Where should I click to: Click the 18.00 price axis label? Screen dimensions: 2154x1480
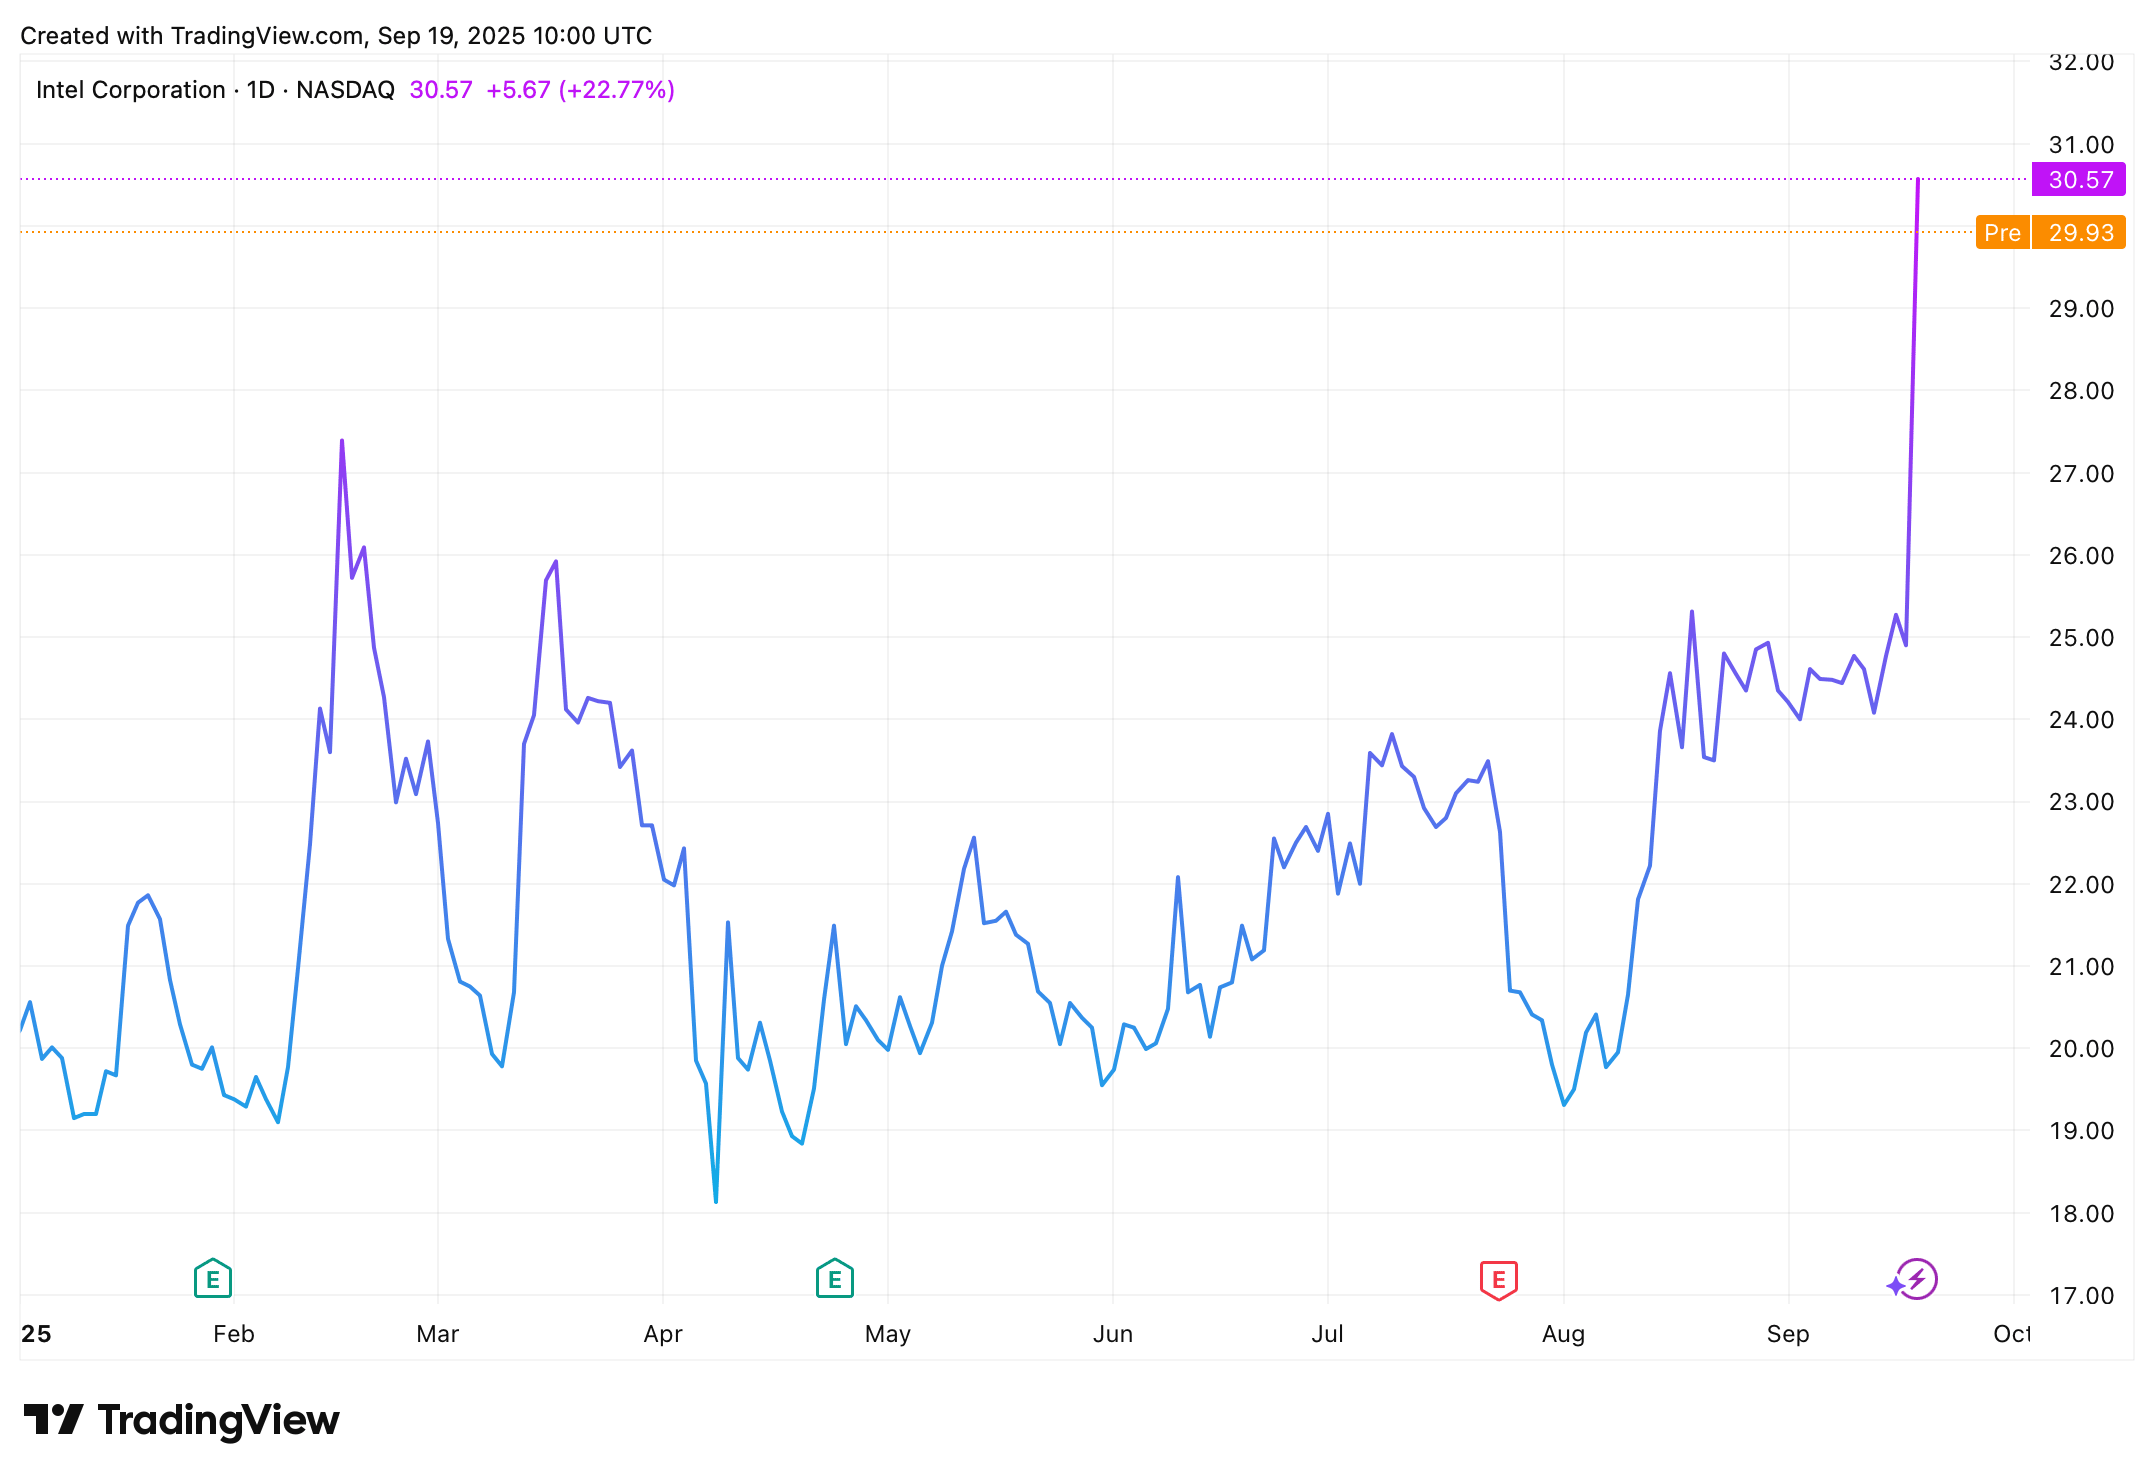coord(2081,1213)
